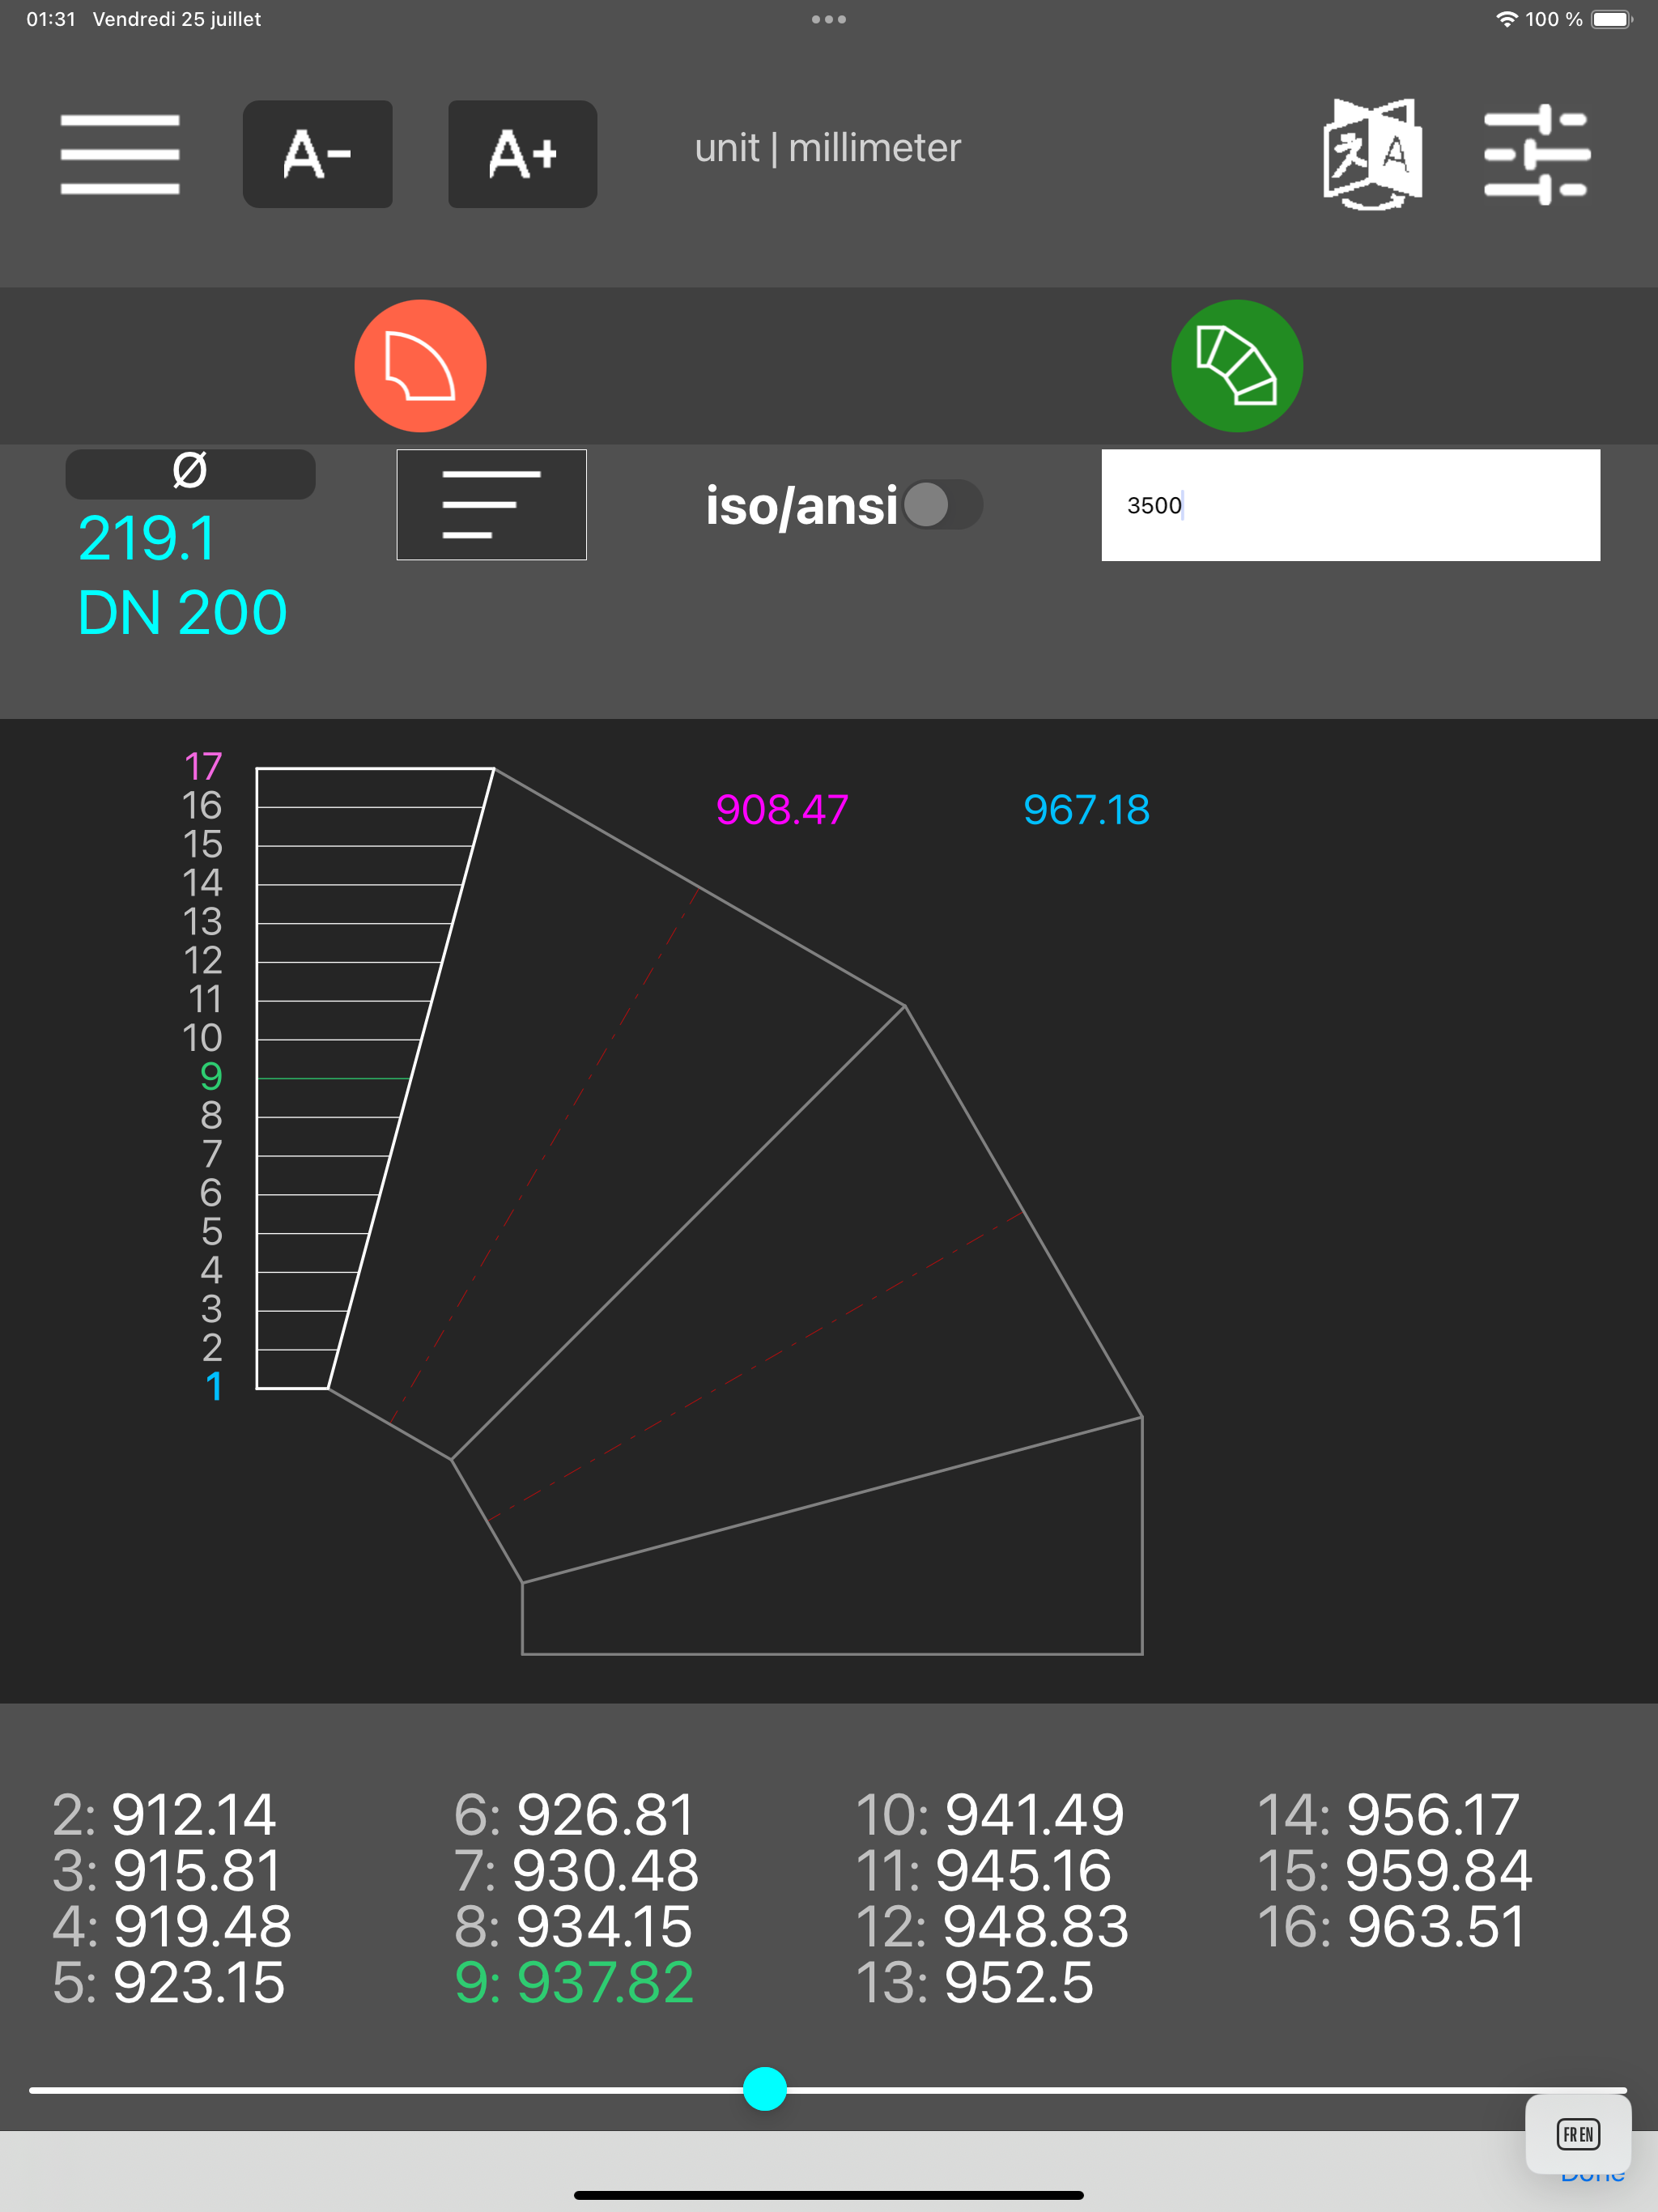Select measurement 2: 912.14
The width and height of the screenshot is (1658, 2212).
point(164,1814)
